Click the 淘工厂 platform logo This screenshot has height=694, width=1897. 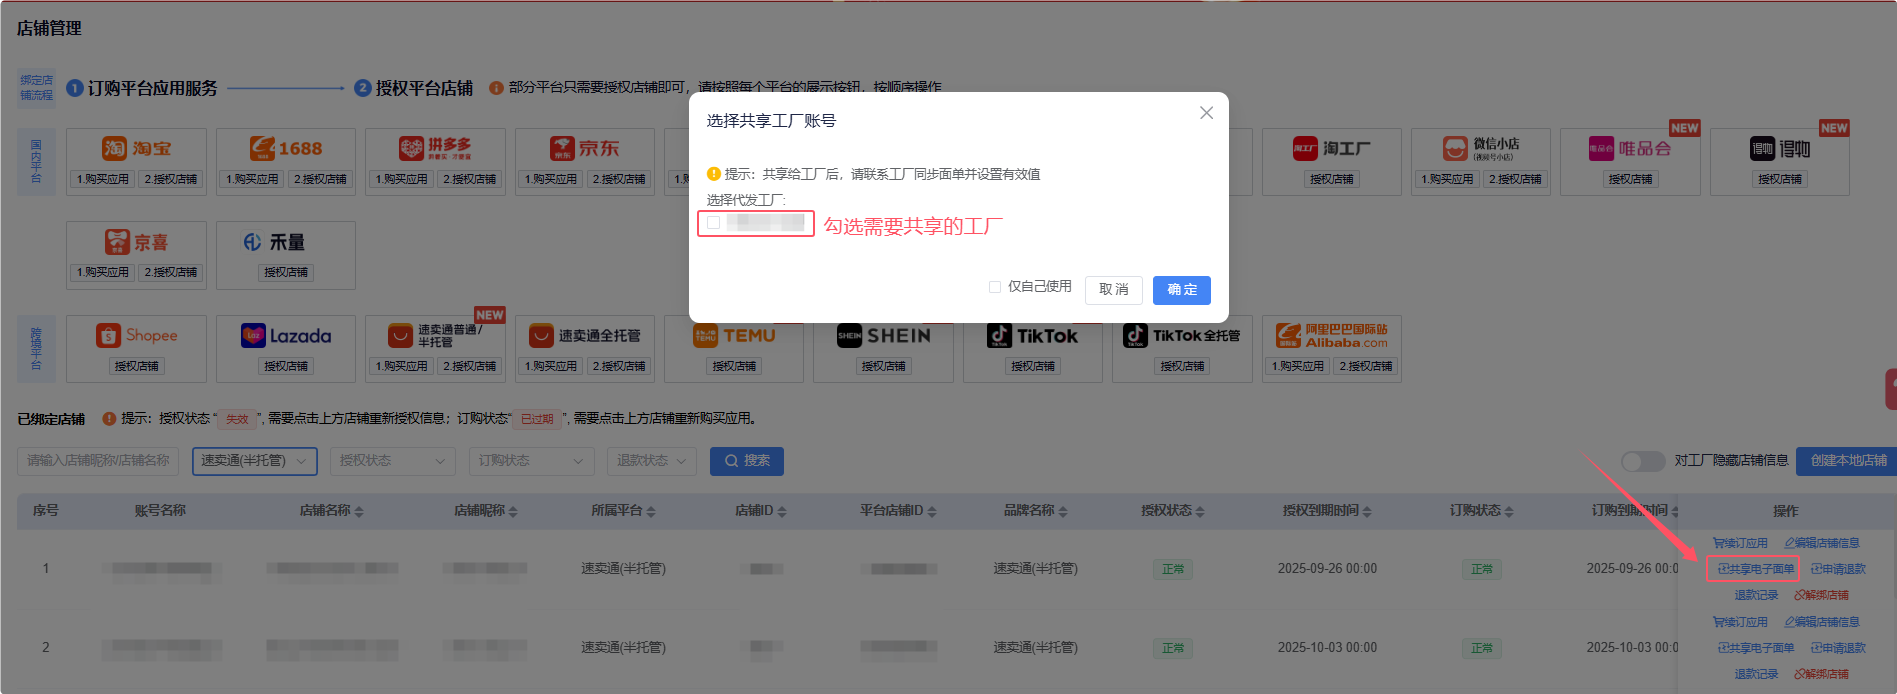tap(1331, 148)
